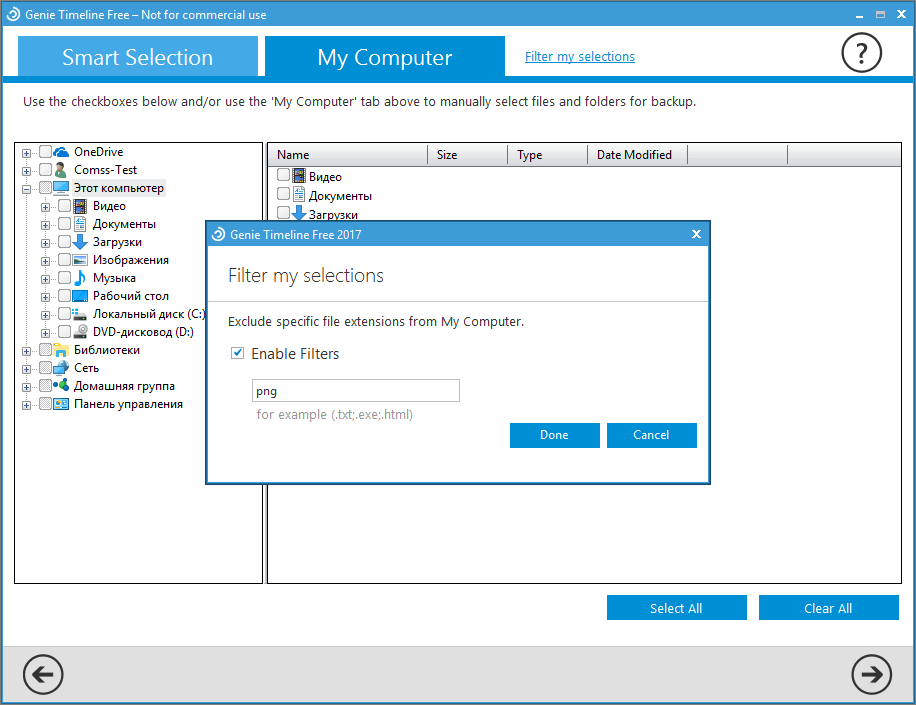Image resolution: width=916 pixels, height=705 pixels.
Task: Click the Рабочий стол desktop icon
Action: tap(80, 296)
